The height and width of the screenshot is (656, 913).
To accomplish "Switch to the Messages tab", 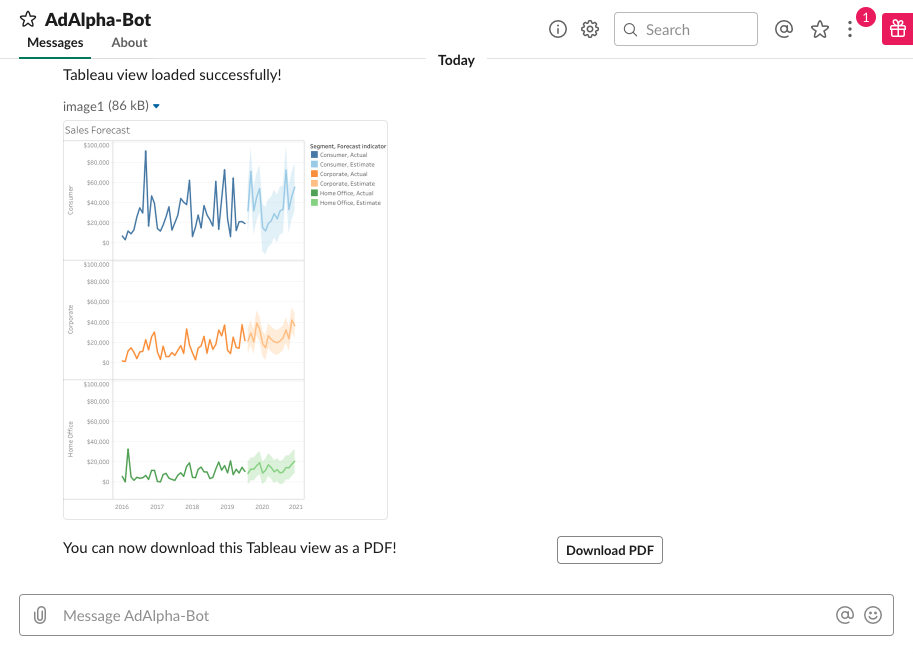I will coord(55,43).
